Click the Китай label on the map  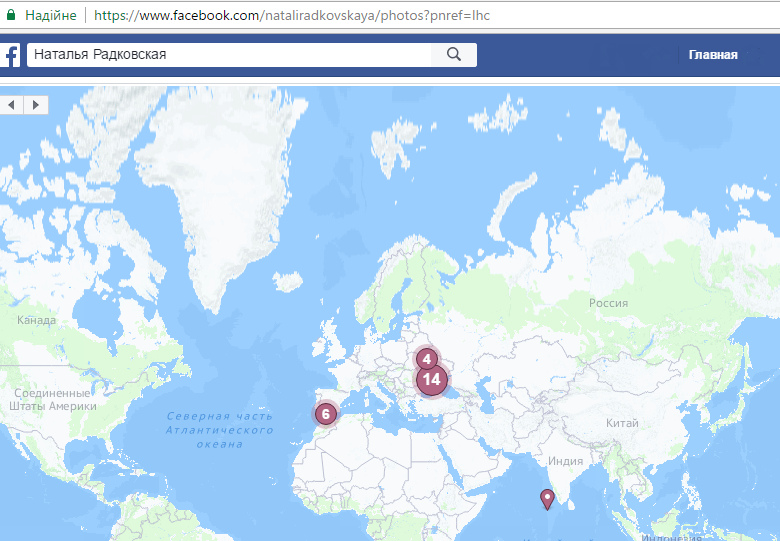pyautogui.click(x=621, y=423)
